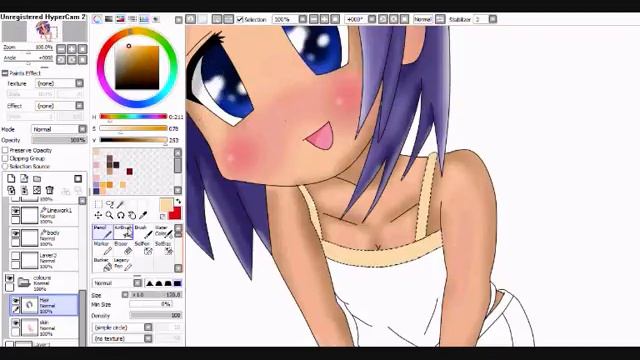Enable Clipping Group checkbox
Screen dimensions: 640x360
[x=5, y=158]
